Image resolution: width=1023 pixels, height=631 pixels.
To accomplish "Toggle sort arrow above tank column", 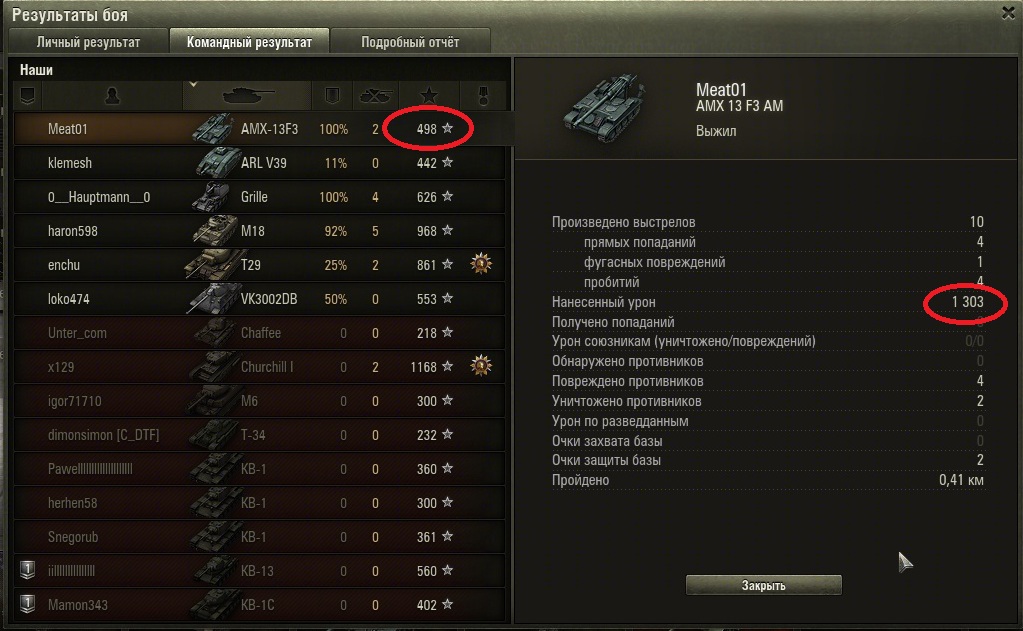I will pyautogui.click(x=193, y=84).
